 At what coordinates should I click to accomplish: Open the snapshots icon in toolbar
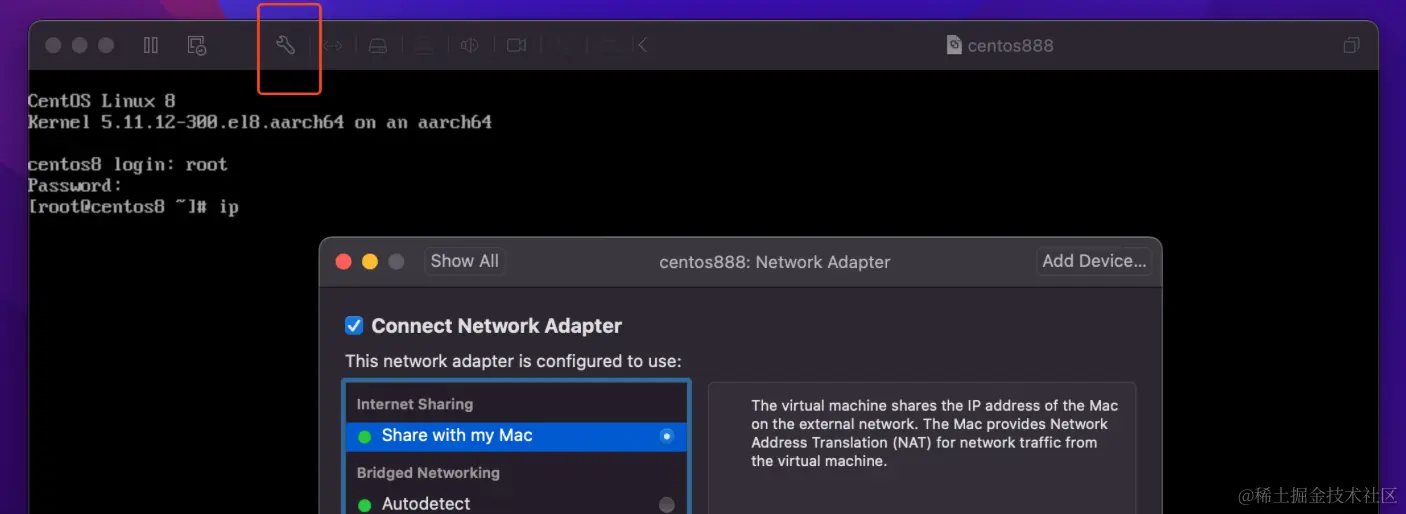(197, 45)
